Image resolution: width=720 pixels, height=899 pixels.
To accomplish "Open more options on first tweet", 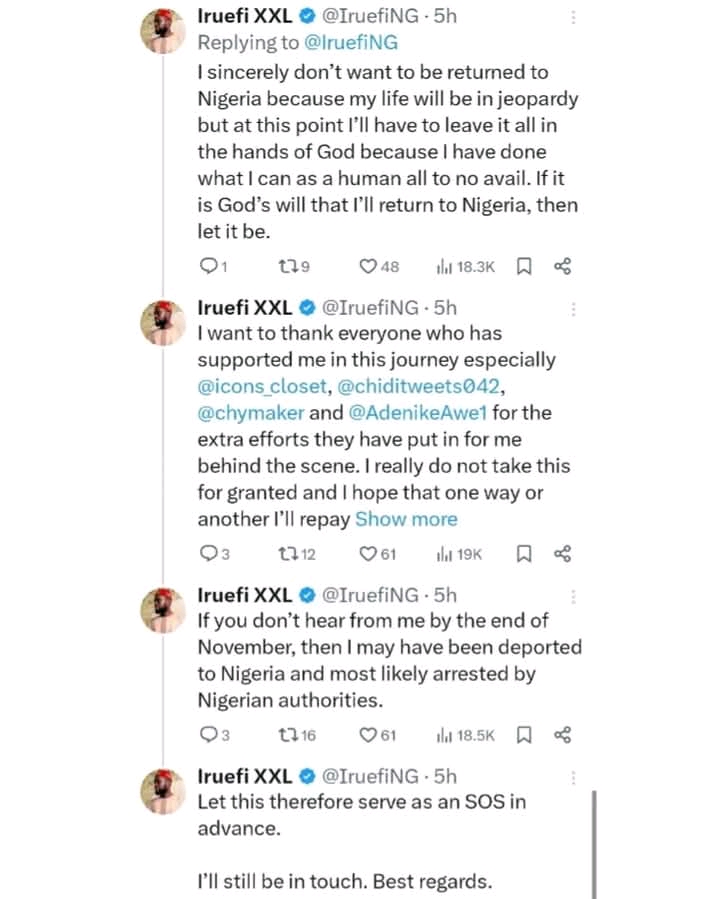I will click(573, 18).
